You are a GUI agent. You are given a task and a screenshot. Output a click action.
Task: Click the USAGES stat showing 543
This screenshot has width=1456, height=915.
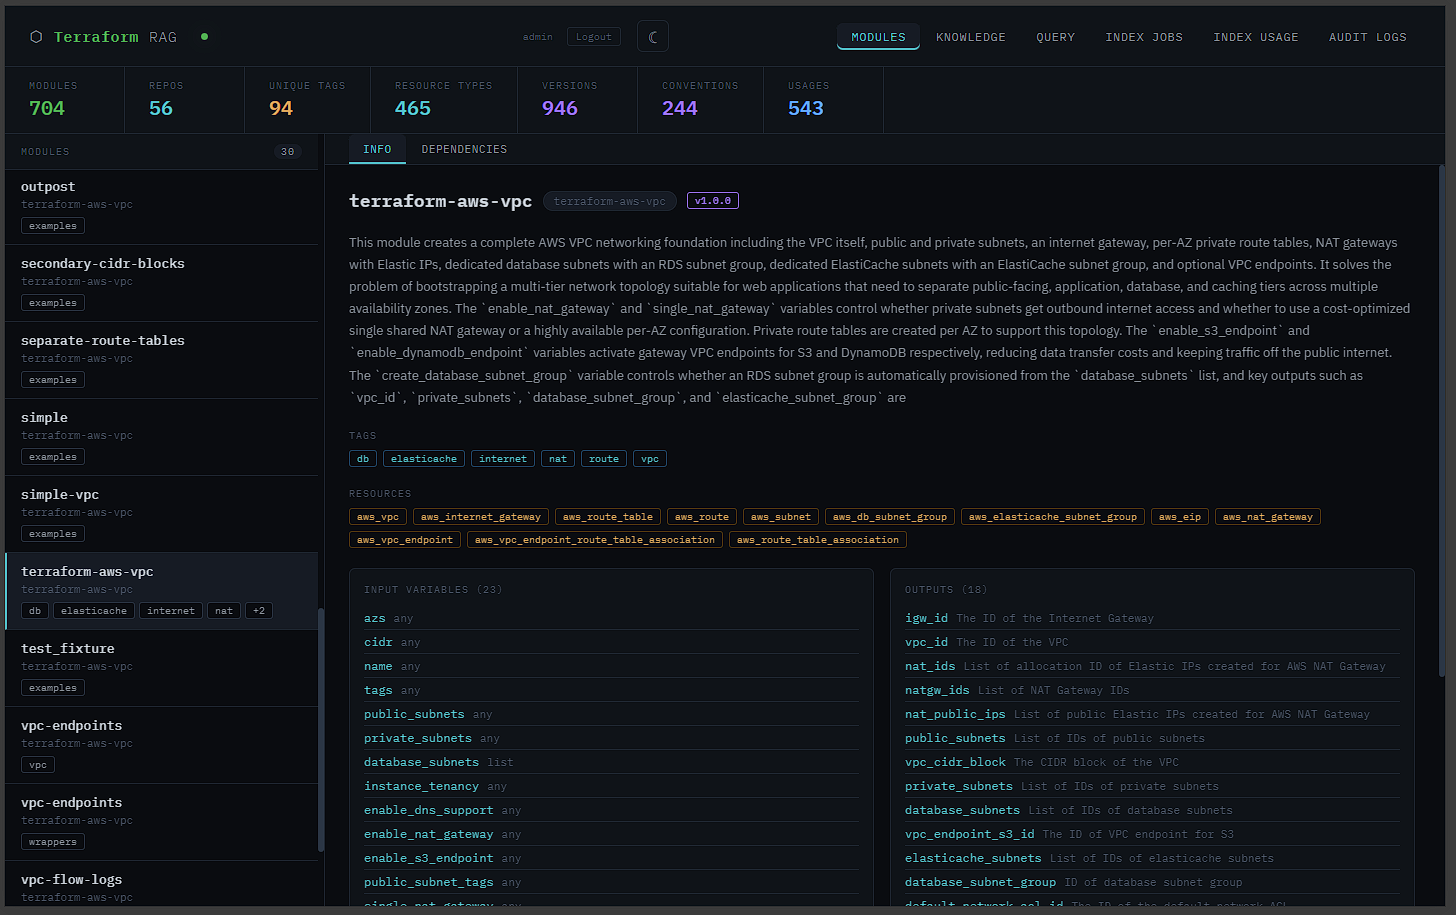(x=823, y=99)
